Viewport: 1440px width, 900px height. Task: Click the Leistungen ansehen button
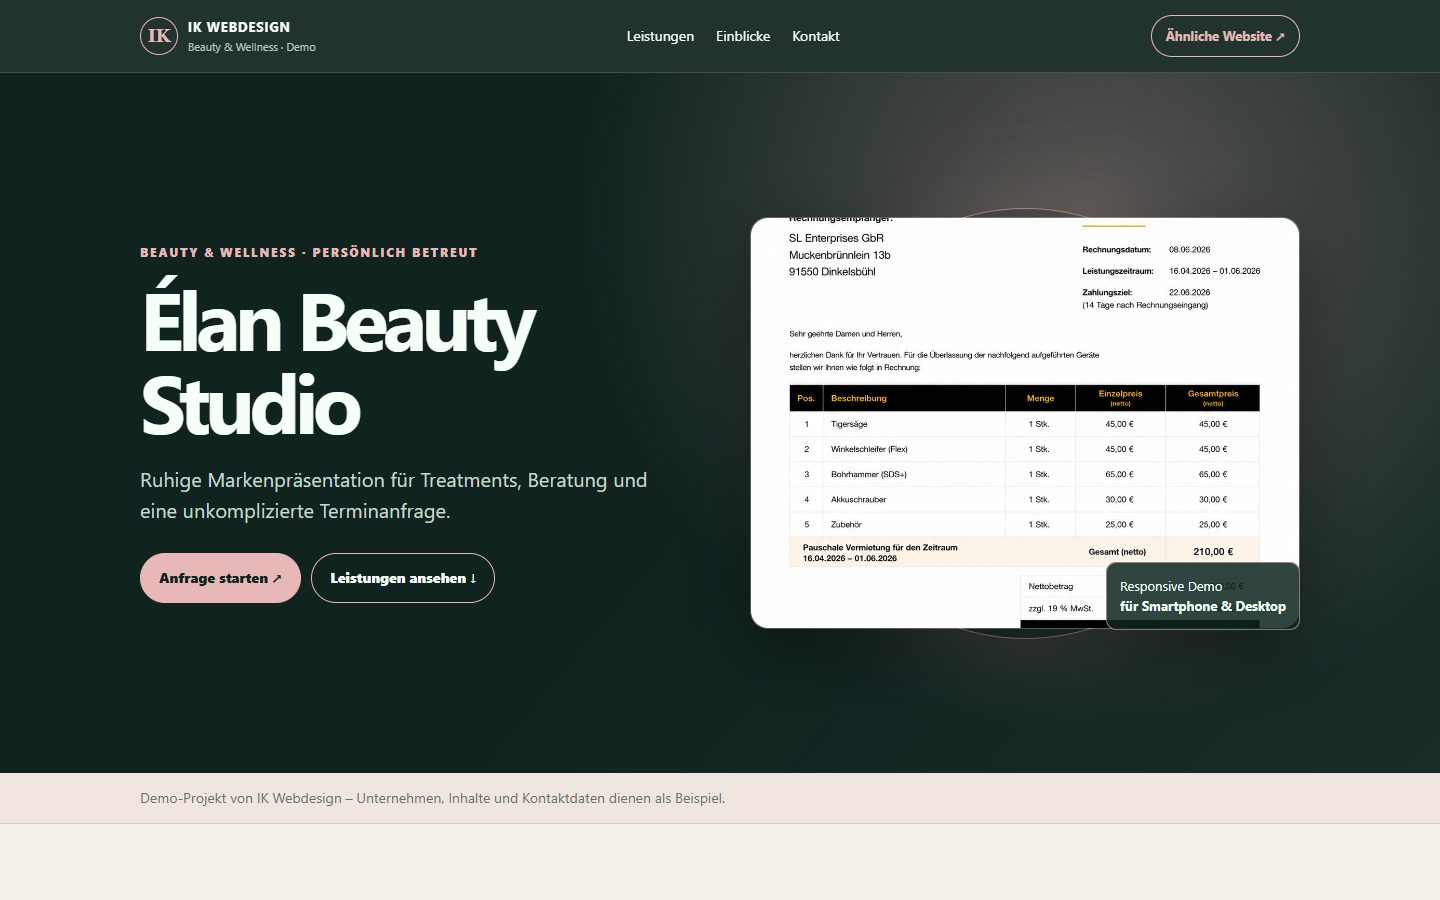click(403, 578)
